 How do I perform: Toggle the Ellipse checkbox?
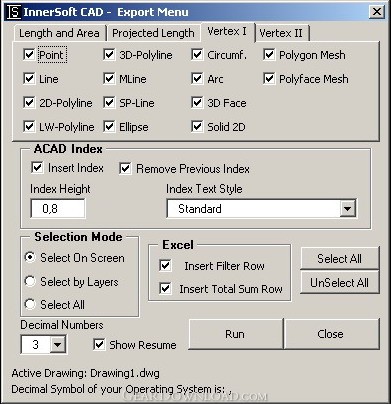pyautogui.click(x=109, y=126)
